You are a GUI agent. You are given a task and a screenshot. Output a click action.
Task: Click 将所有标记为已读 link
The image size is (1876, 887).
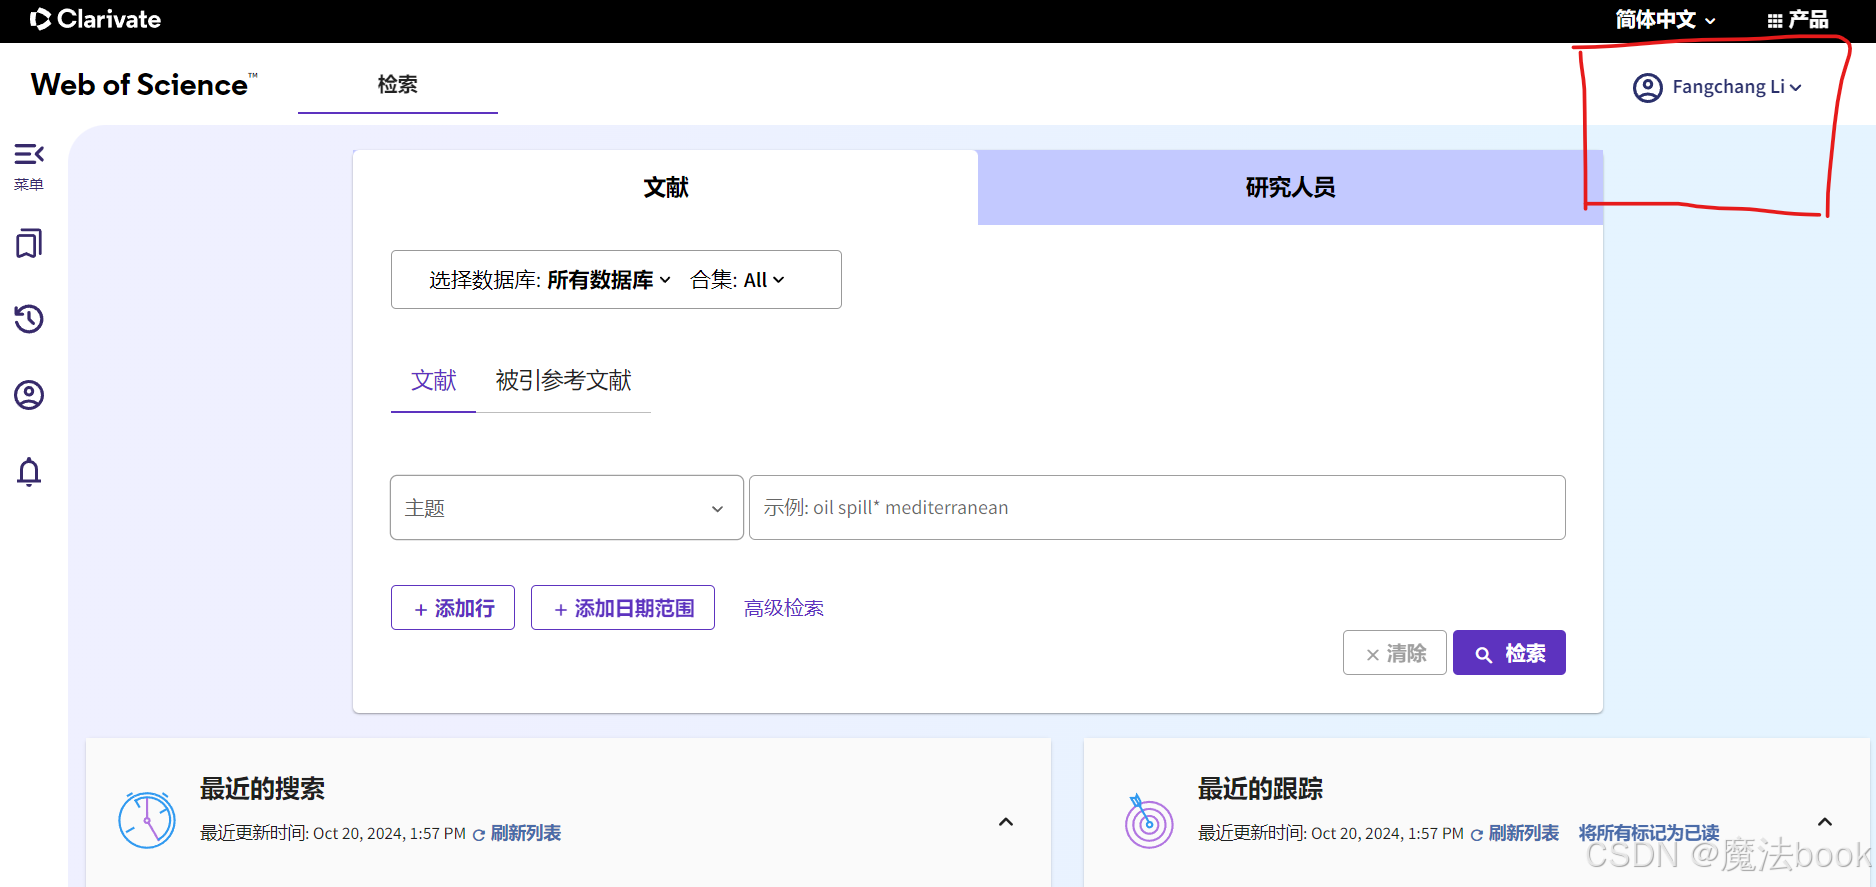(x=1649, y=833)
